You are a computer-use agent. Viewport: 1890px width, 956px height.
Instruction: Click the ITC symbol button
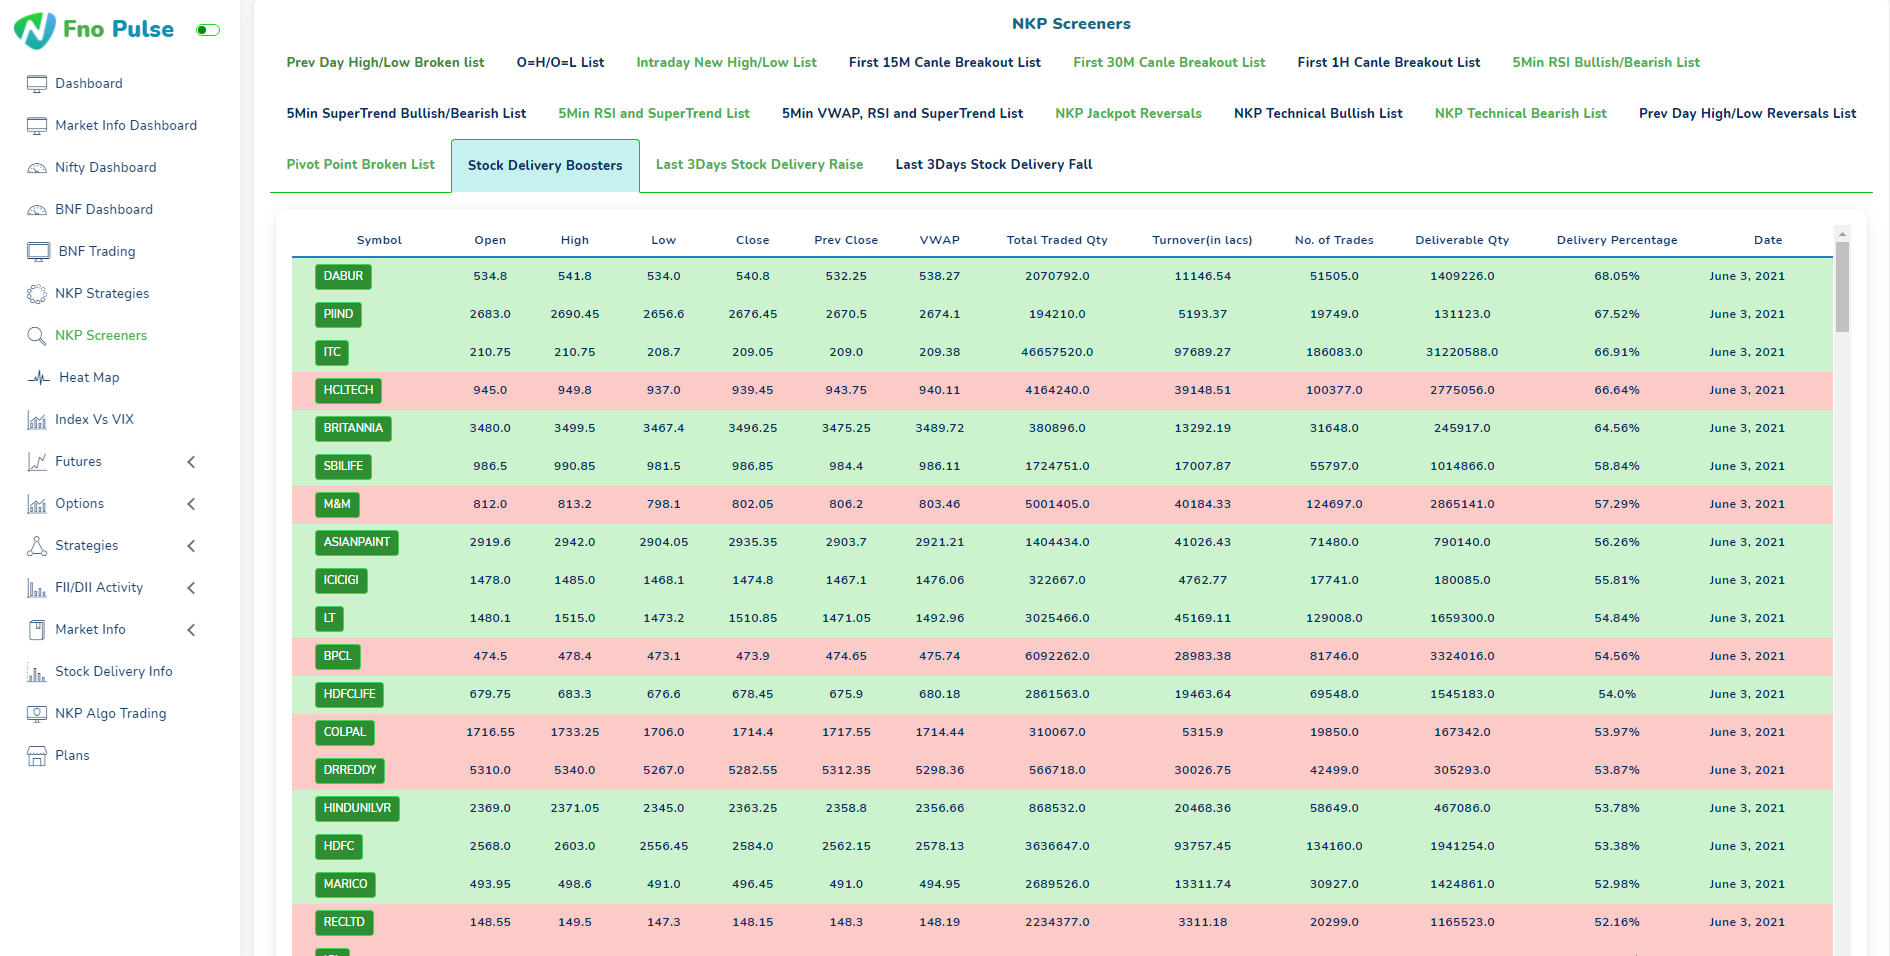click(x=332, y=352)
